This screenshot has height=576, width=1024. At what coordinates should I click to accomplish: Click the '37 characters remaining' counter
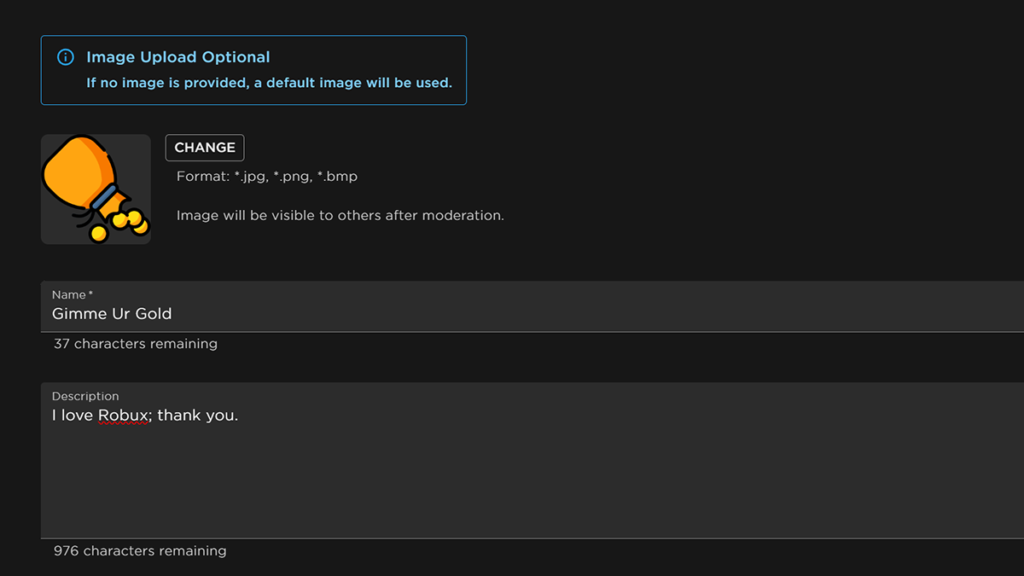tap(135, 344)
